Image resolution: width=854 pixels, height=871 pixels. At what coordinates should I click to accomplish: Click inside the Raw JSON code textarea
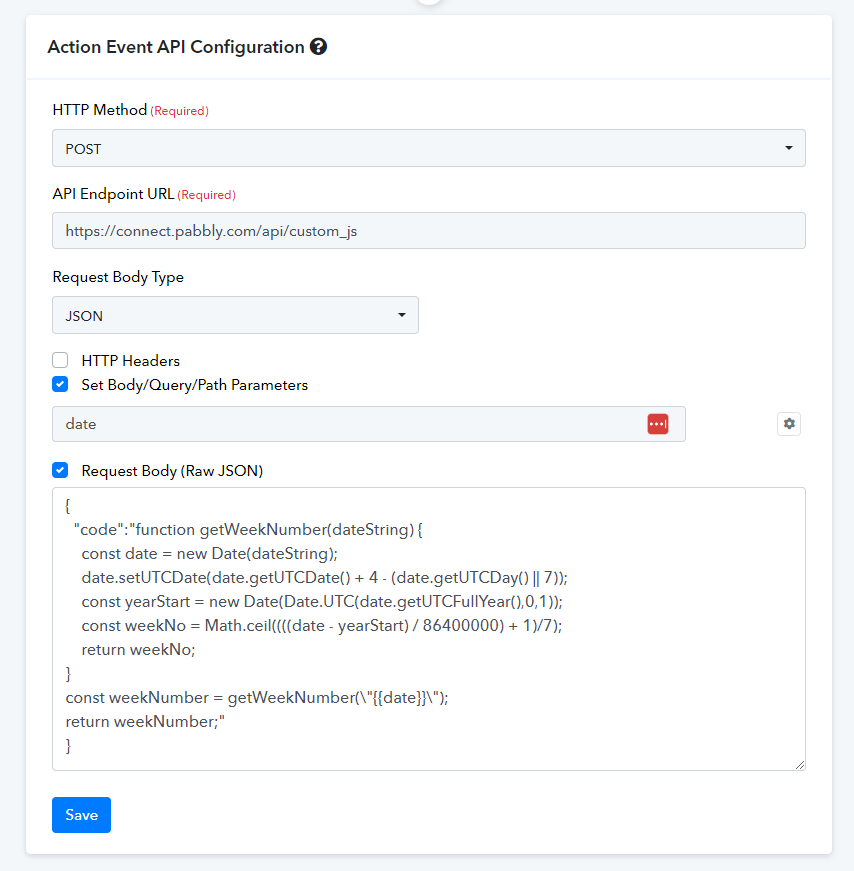pyautogui.click(x=428, y=629)
